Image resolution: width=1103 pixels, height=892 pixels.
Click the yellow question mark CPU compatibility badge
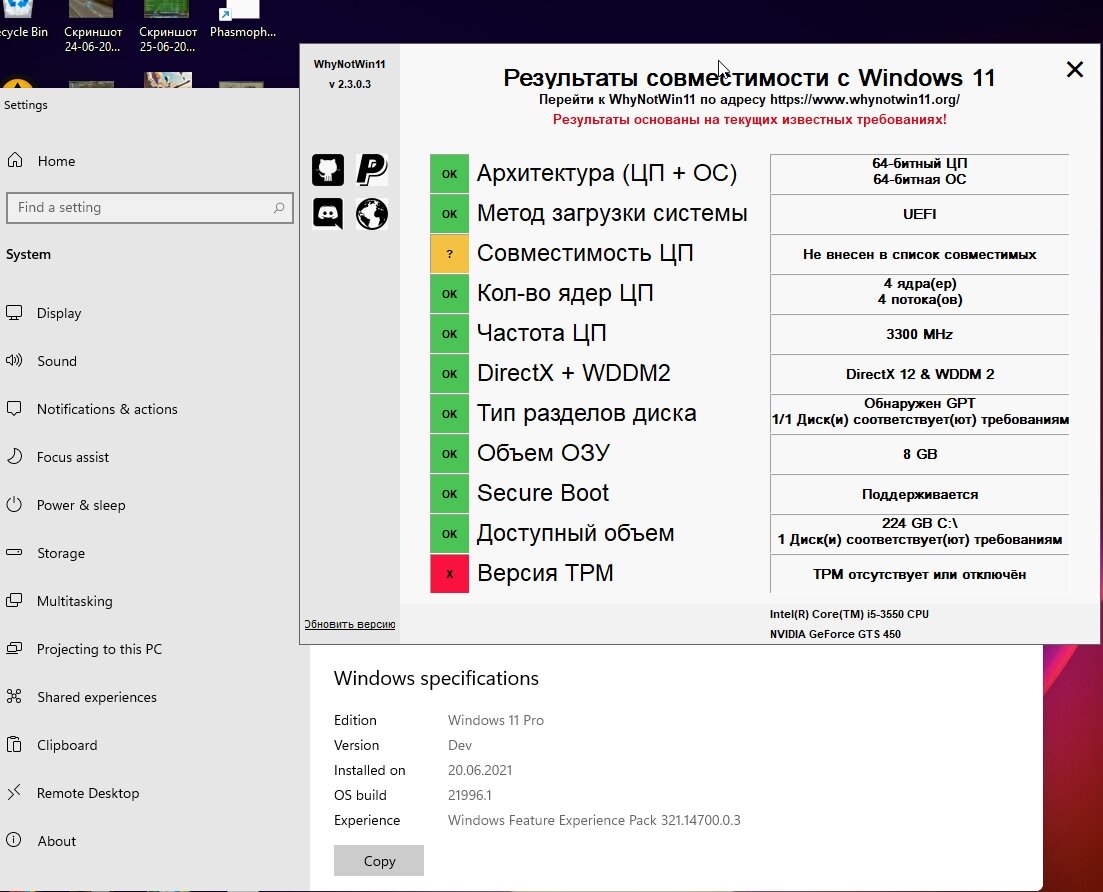click(x=450, y=254)
